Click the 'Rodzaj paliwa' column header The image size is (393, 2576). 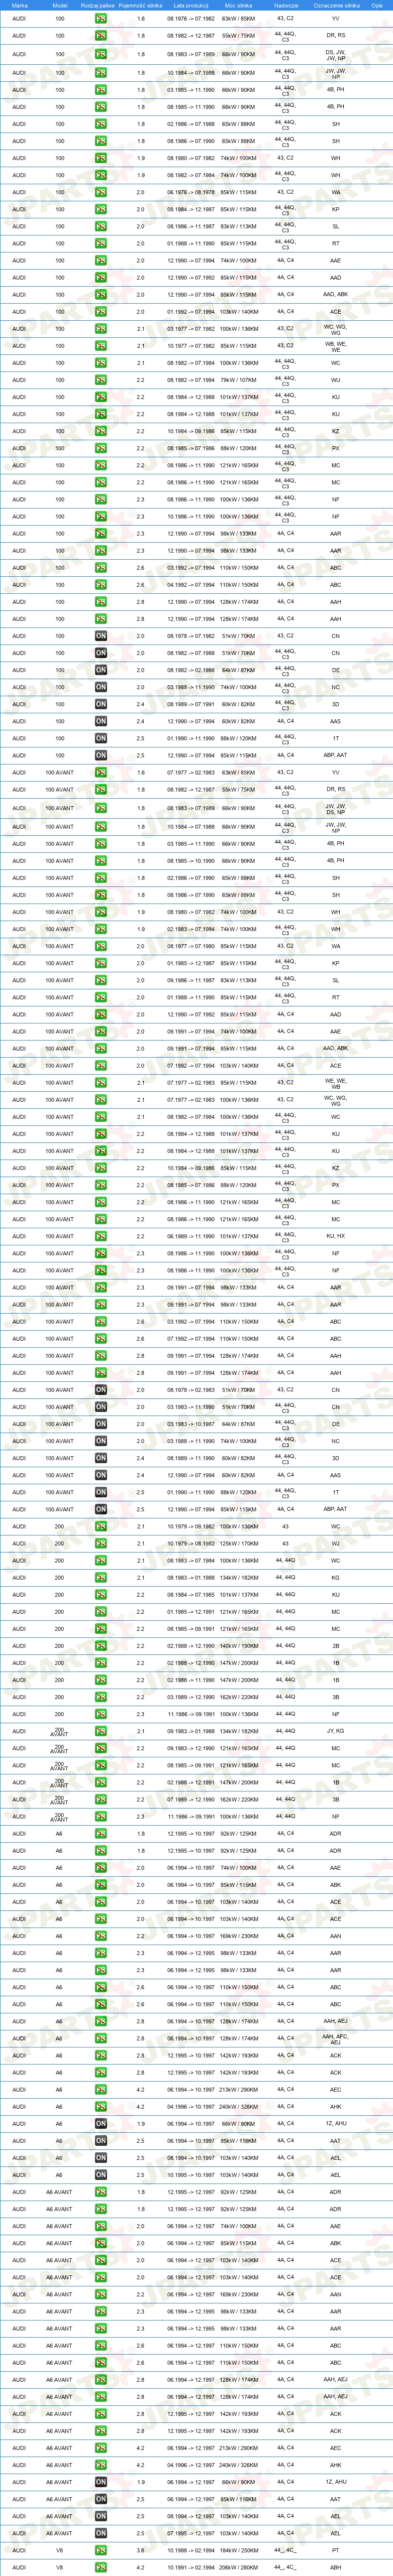pos(97,5)
